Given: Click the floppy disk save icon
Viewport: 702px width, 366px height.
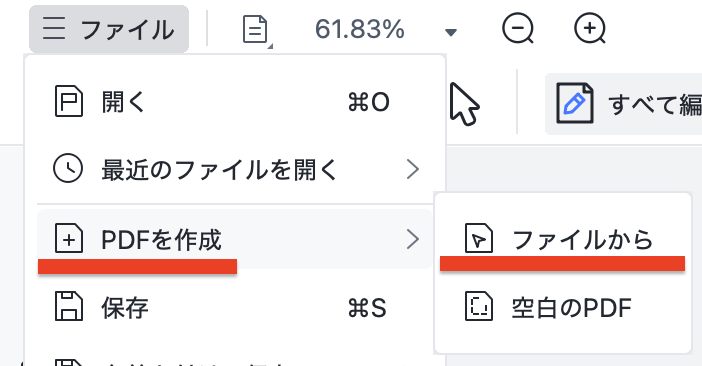Looking at the screenshot, I should point(68,306).
